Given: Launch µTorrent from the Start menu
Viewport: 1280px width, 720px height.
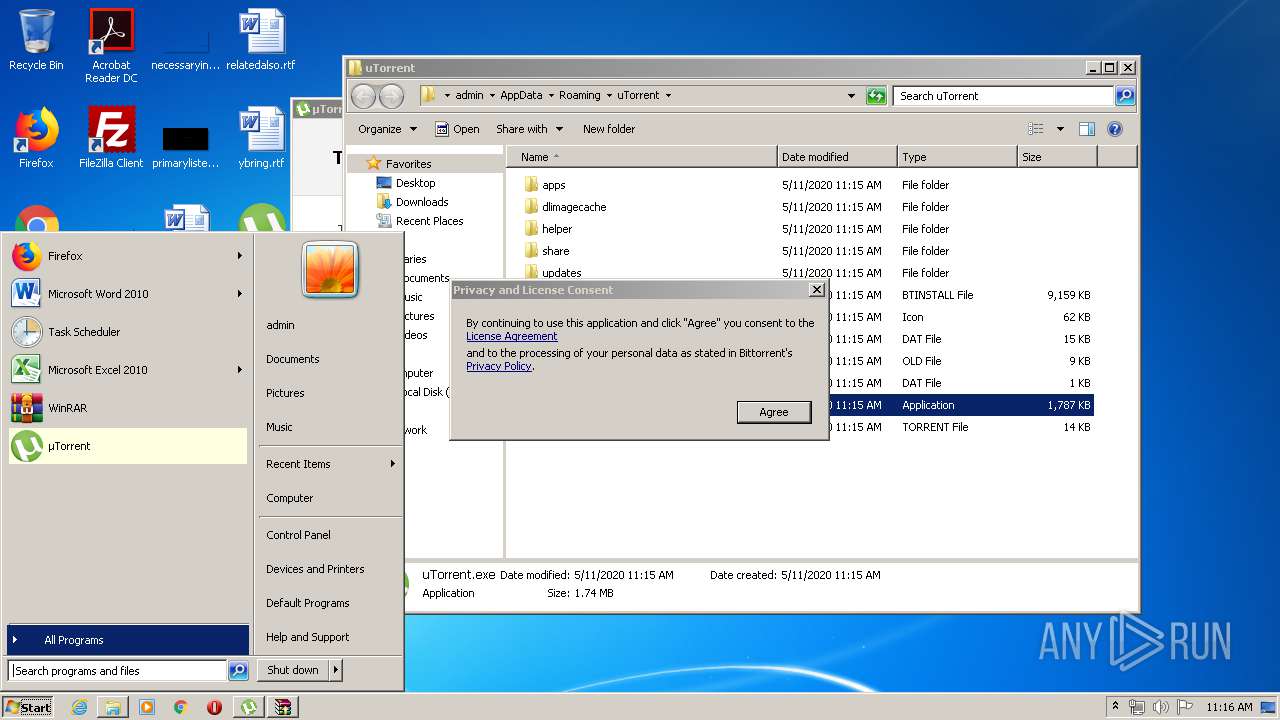Looking at the screenshot, I should 128,446.
